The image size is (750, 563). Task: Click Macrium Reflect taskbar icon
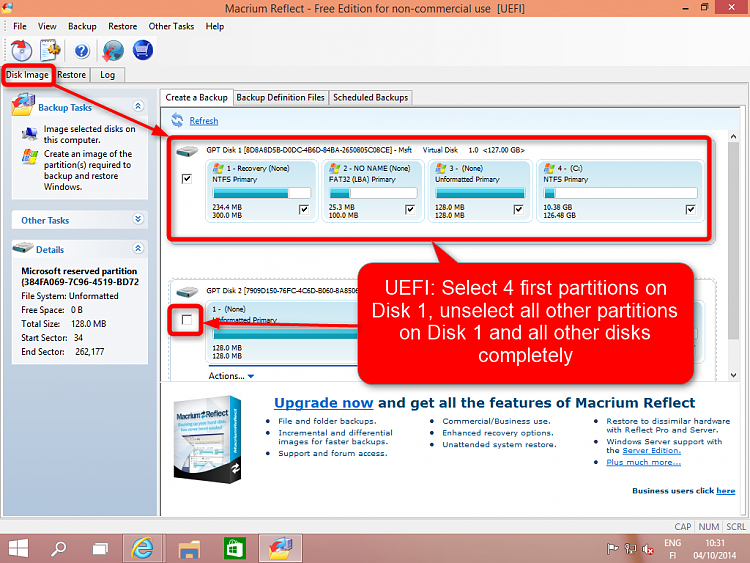(x=280, y=548)
